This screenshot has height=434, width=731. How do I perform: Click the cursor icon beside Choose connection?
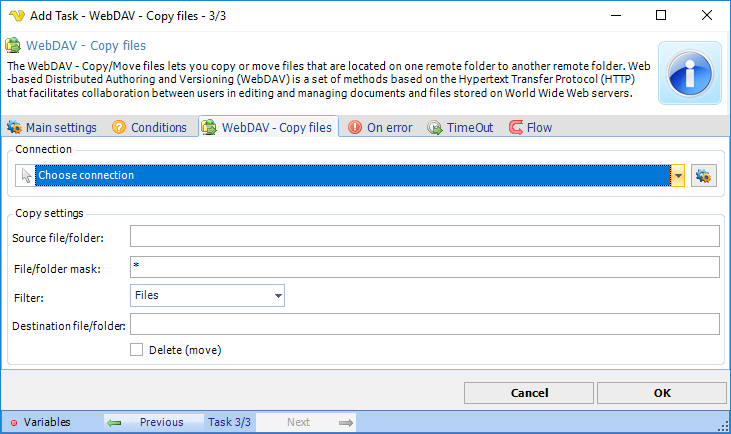pos(26,176)
